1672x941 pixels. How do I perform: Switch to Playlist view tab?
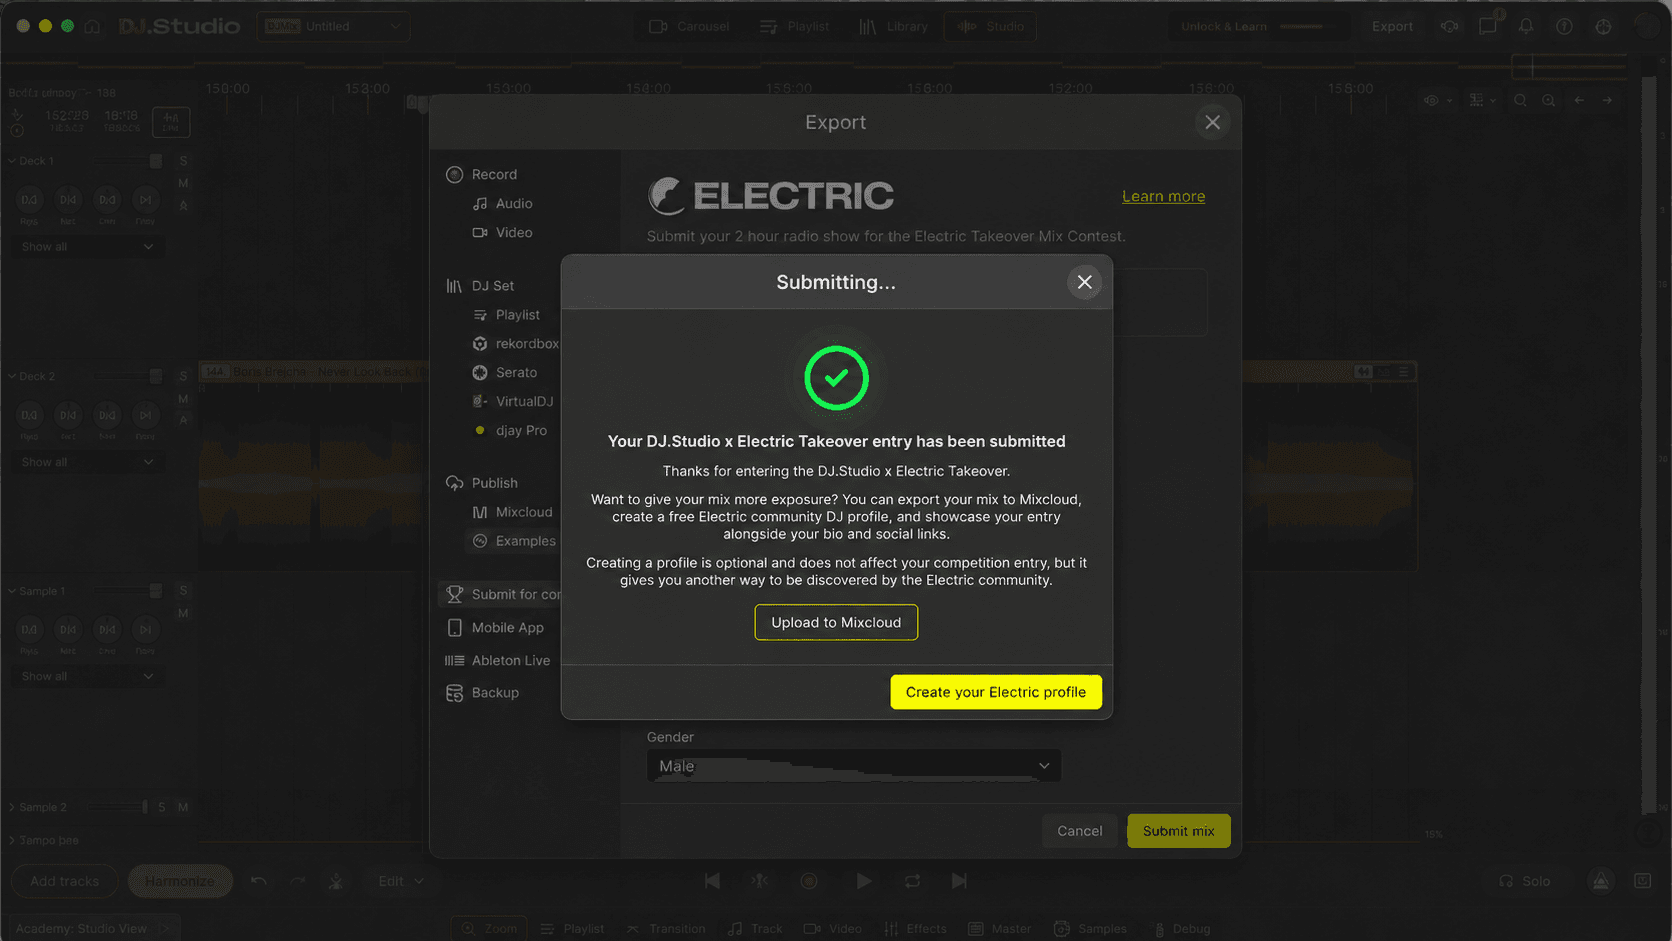click(x=794, y=26)
